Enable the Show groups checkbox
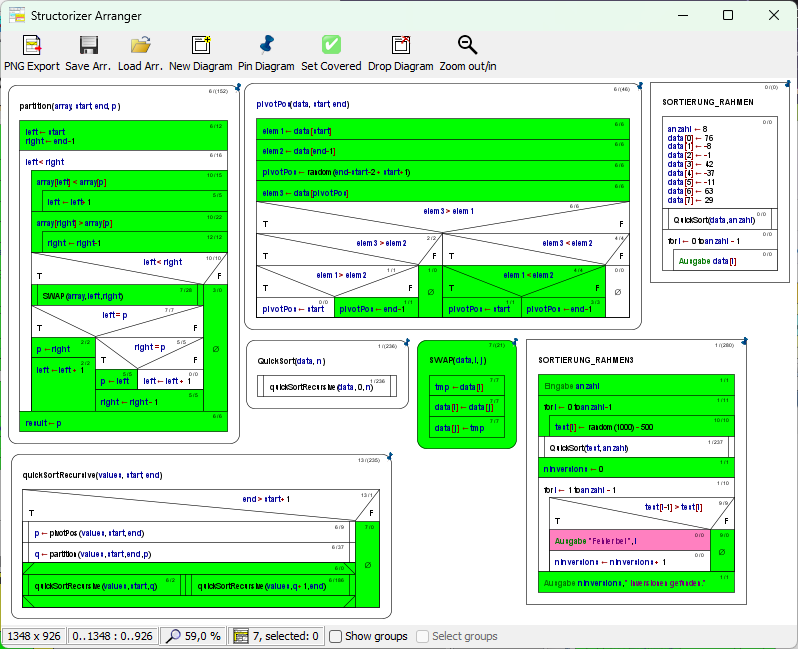The height and width of the screenshot is (649, 798). [335, 636]
